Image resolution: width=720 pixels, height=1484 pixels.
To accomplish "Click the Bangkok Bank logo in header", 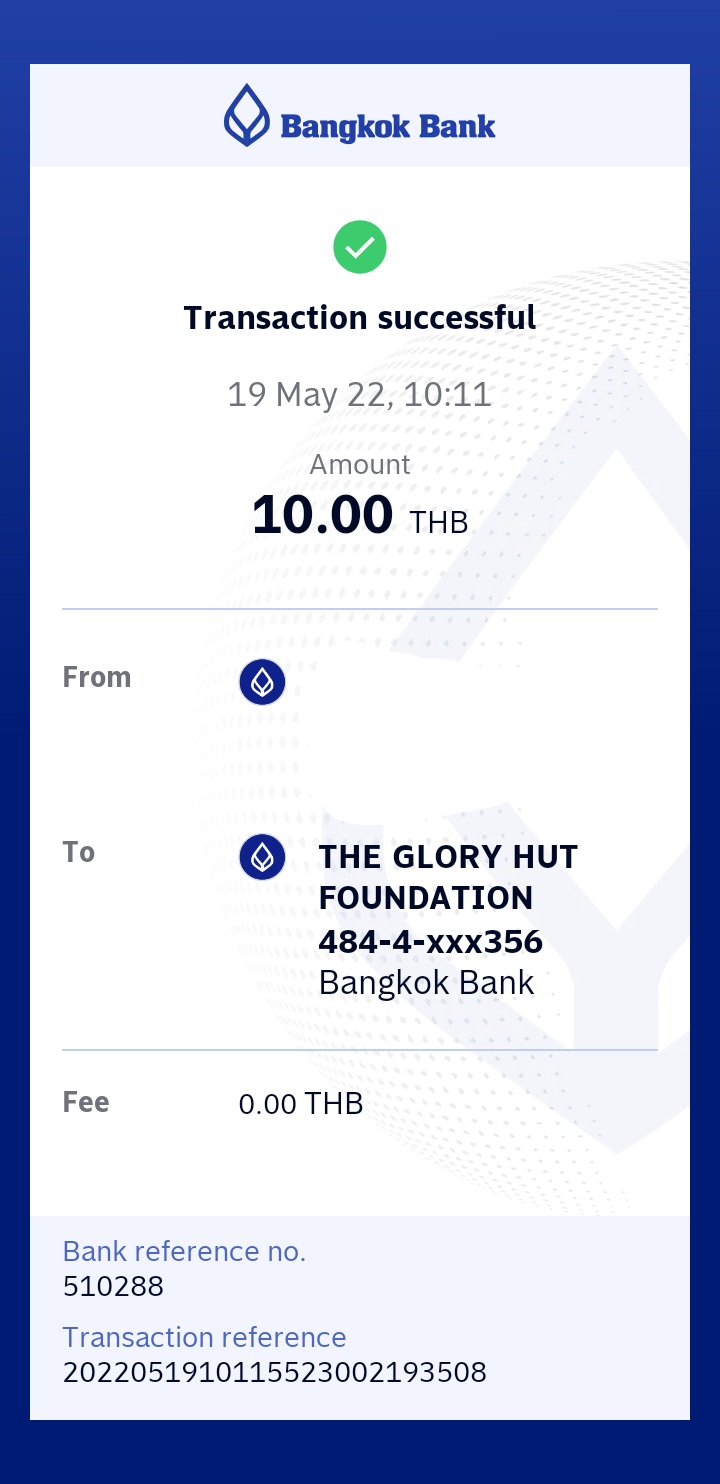I will (360, 116).
